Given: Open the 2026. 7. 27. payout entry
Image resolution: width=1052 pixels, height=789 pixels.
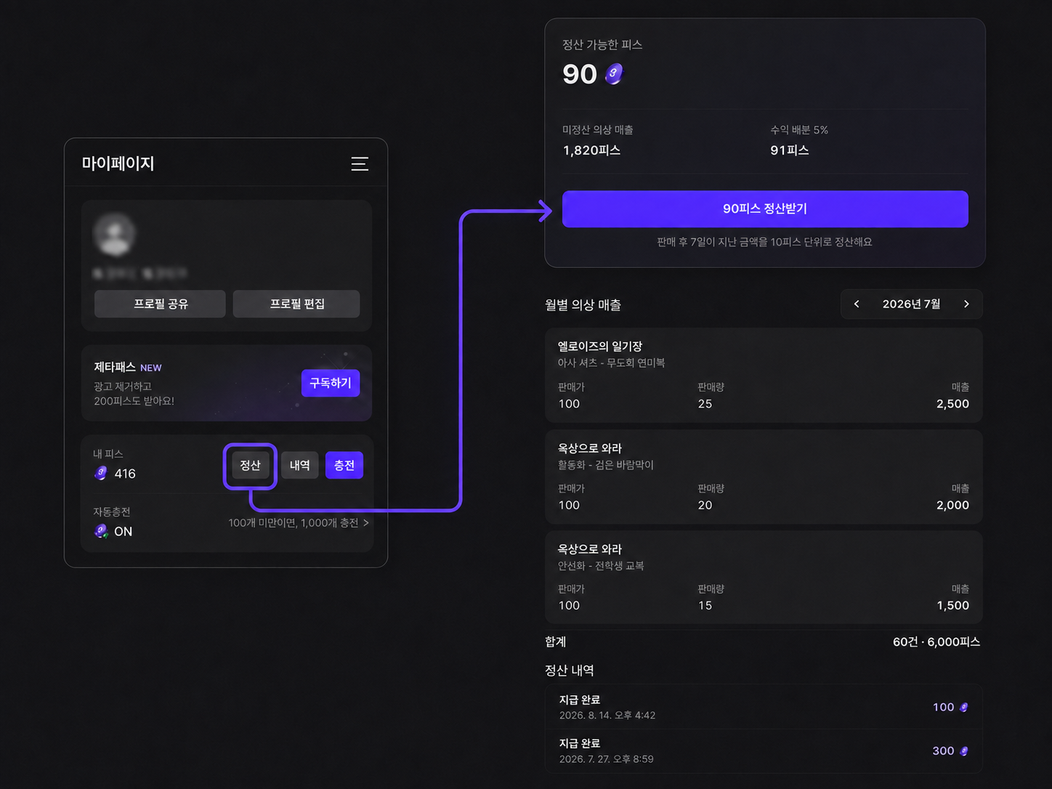Looking at the screenshot, I should [764, 751].
